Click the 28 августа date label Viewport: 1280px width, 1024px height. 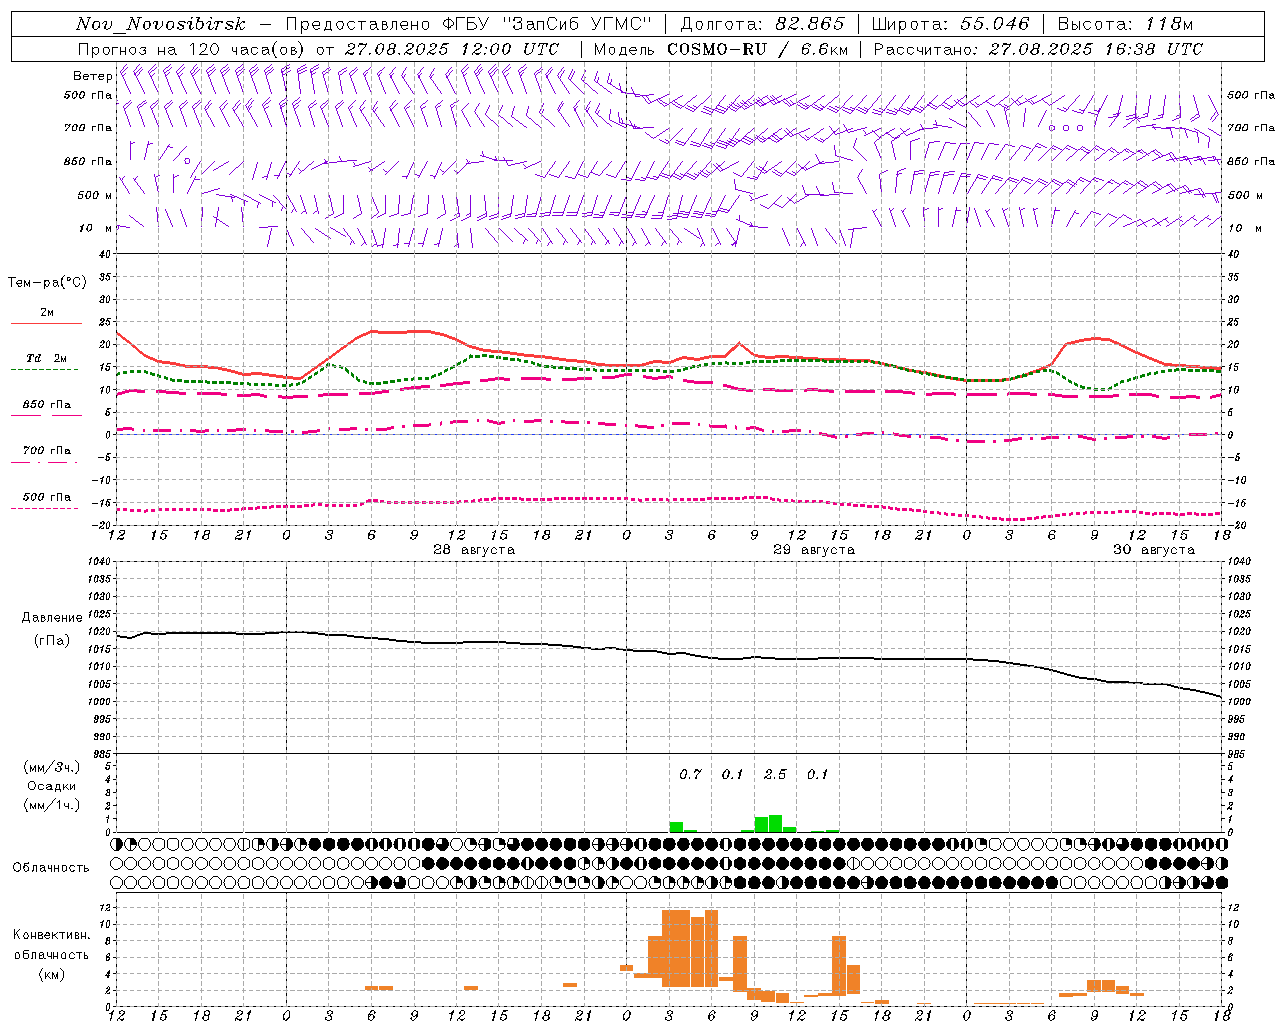tap(474, 550)
